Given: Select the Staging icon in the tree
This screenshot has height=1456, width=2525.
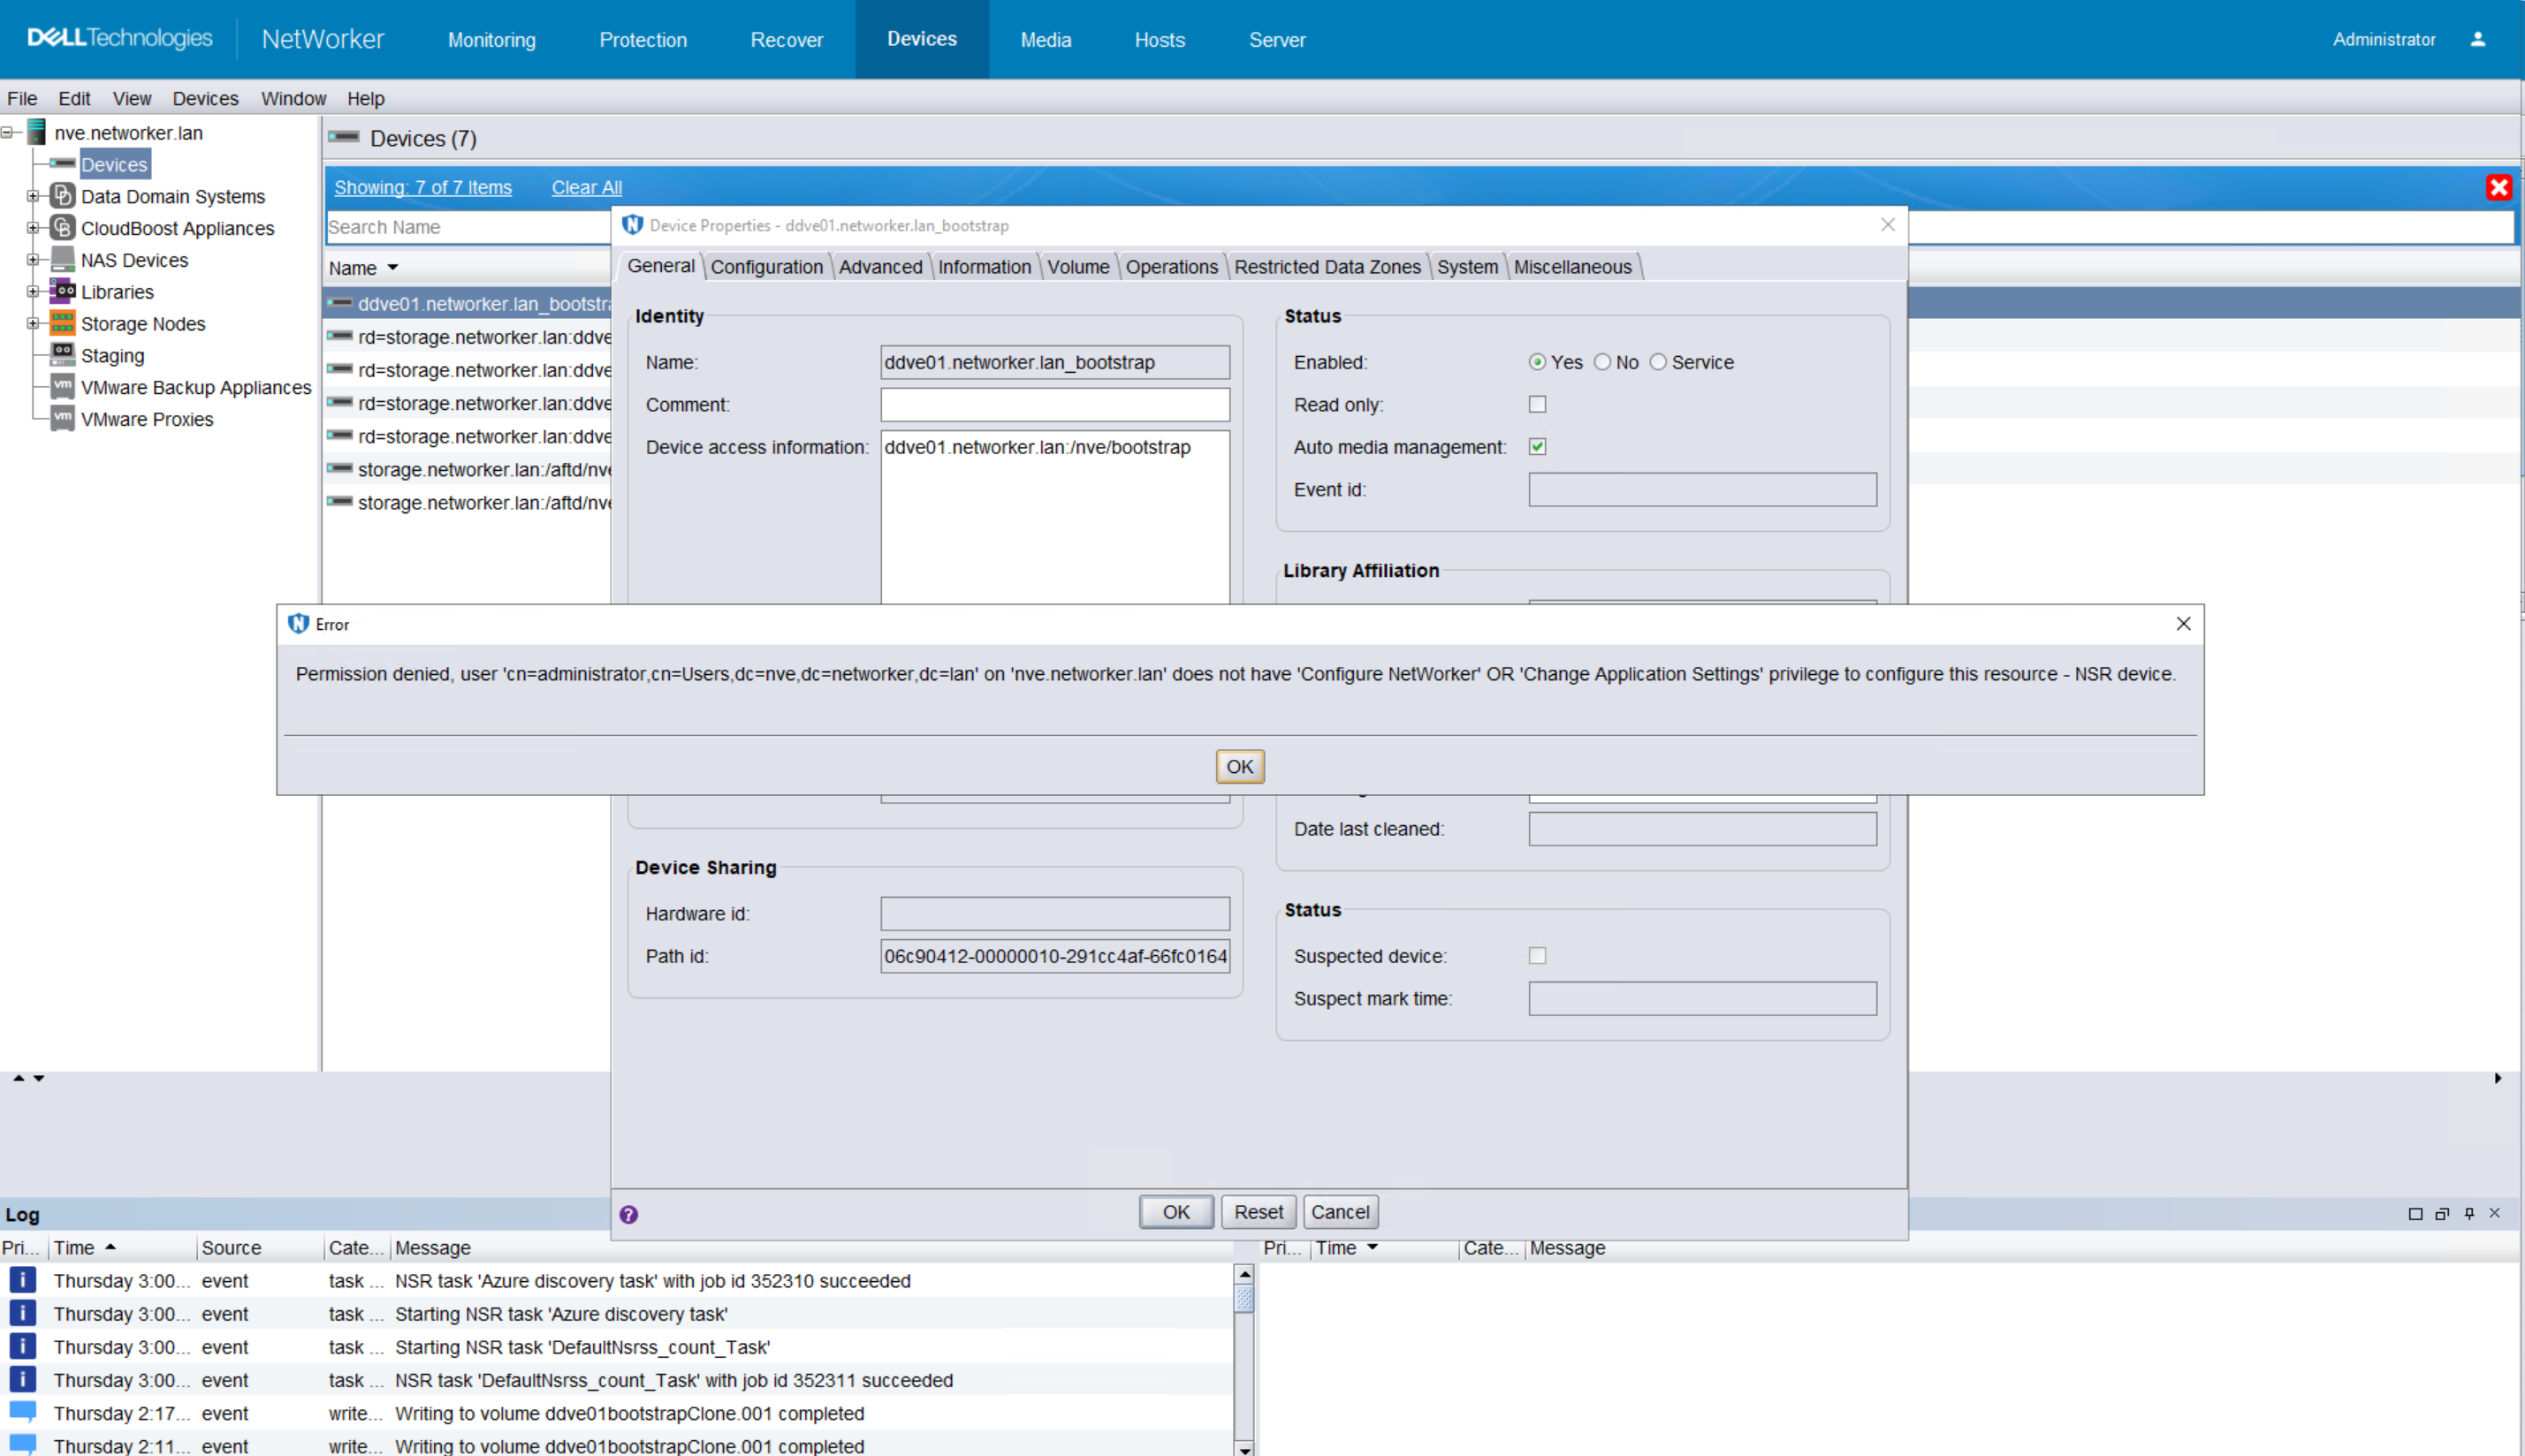Looking at the screenshot, I should pos(61,355).
